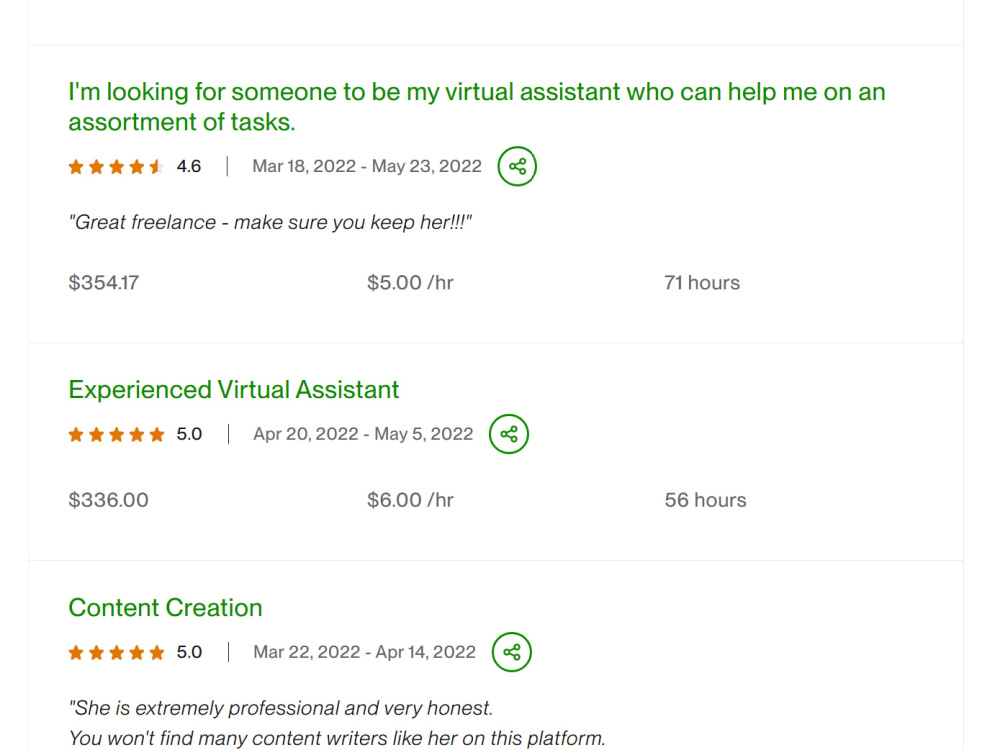Click the star rating of Content Creation

pos(116,653)
